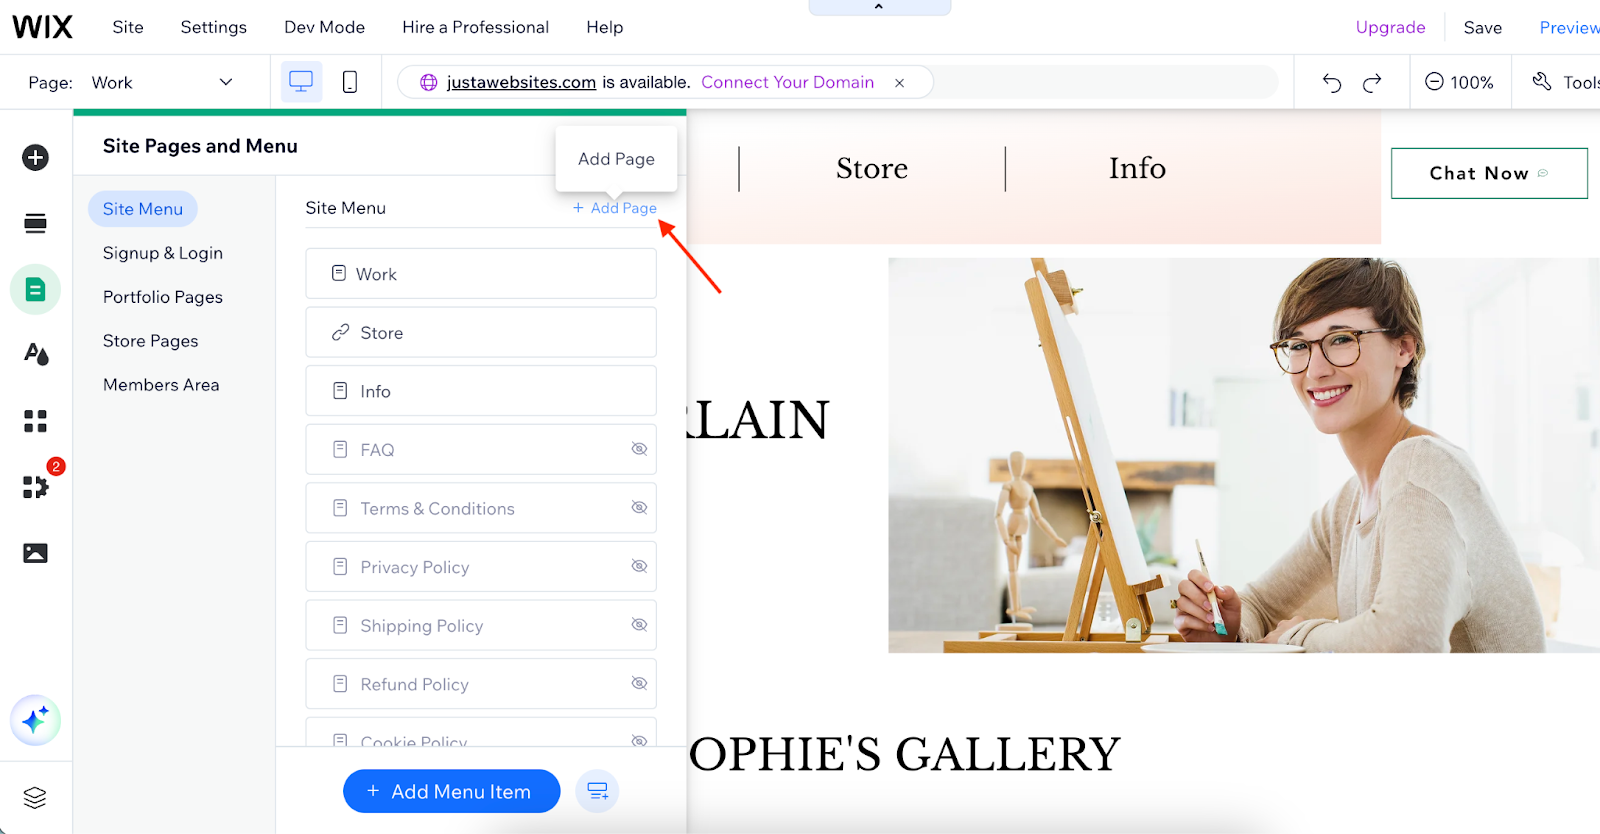1600x834 pixels.
Task: Select the Store menu item in the list
Action: click(x=481, y=332)
